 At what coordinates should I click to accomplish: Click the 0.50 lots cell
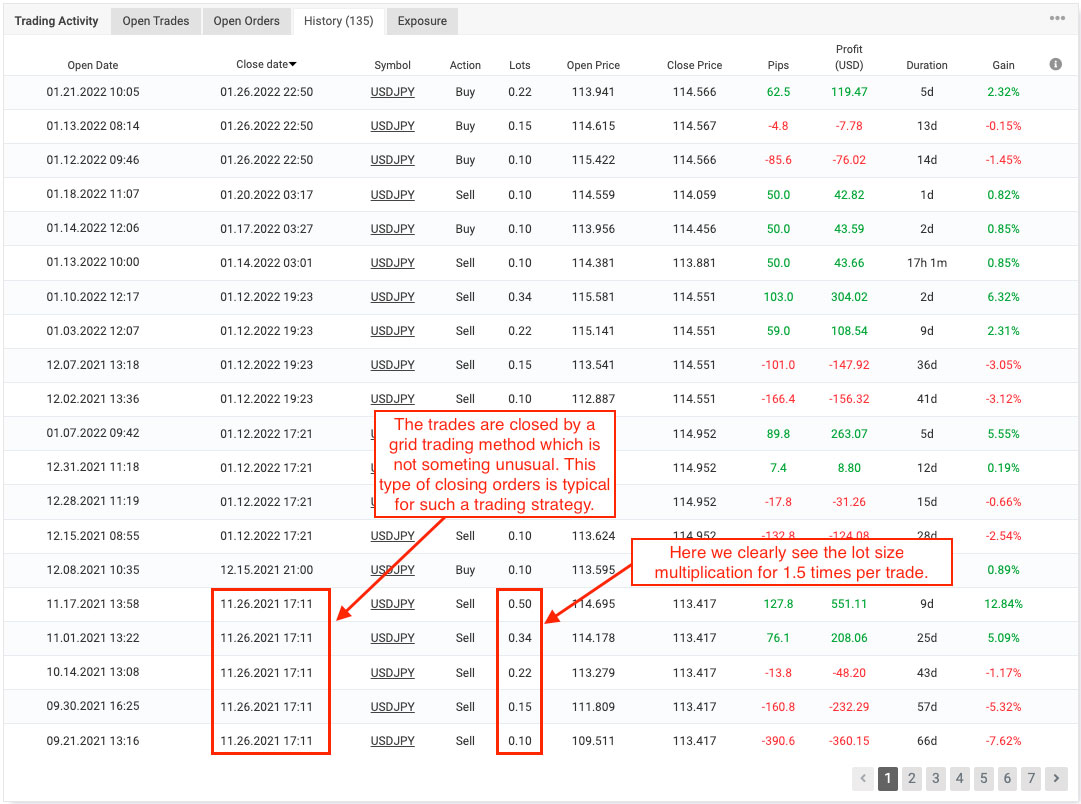[x=520, y=604]
